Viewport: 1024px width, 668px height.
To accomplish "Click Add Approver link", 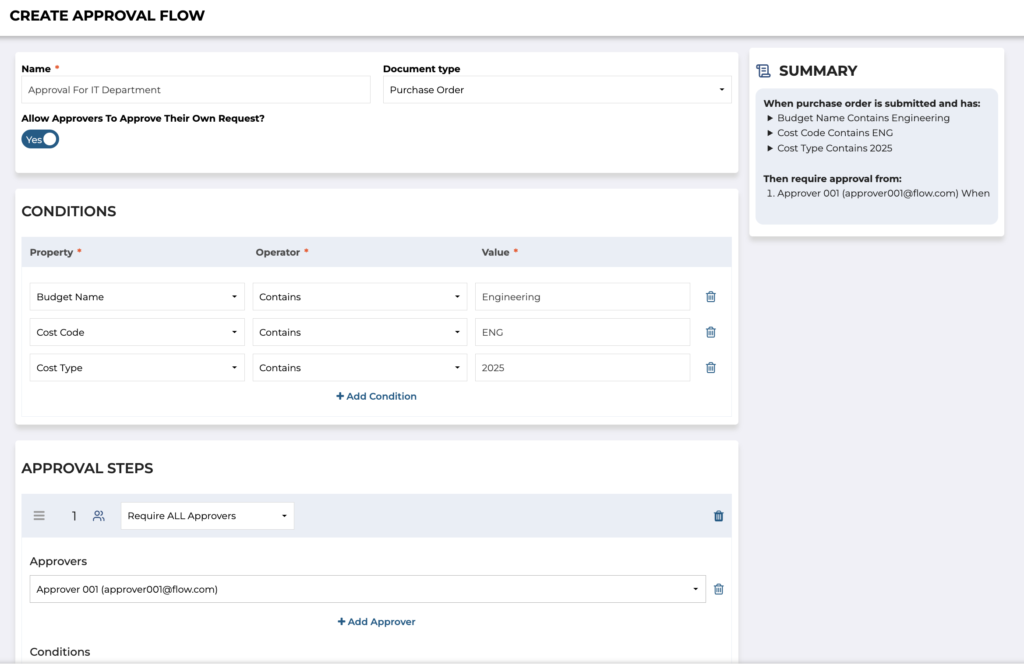I will pos(376,622).
